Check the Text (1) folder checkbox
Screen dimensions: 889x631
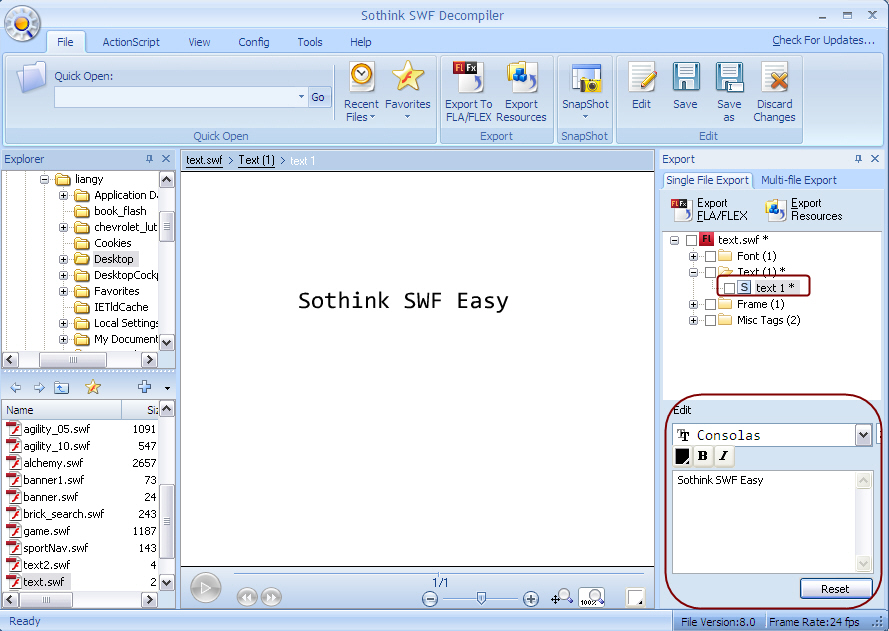point(710,273)
